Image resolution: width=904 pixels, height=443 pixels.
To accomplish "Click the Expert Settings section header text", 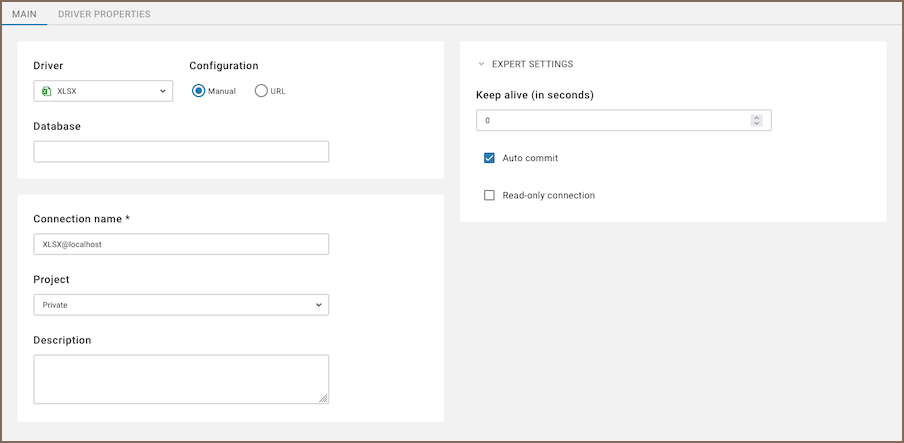I will point(532,64).
